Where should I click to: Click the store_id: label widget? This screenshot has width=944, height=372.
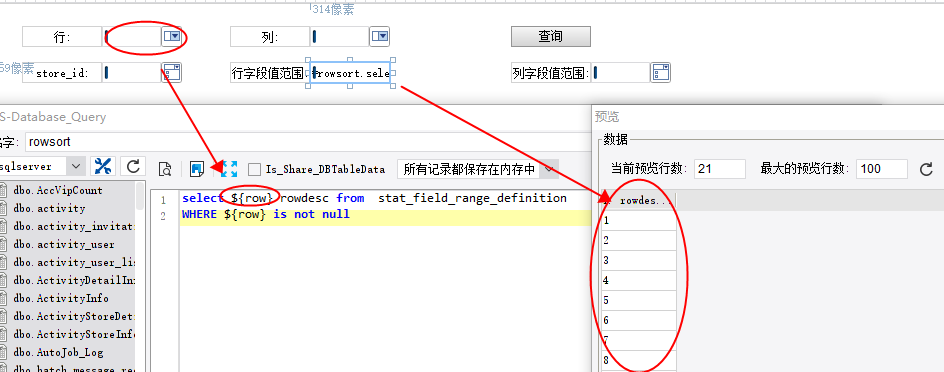pos(62,73)
